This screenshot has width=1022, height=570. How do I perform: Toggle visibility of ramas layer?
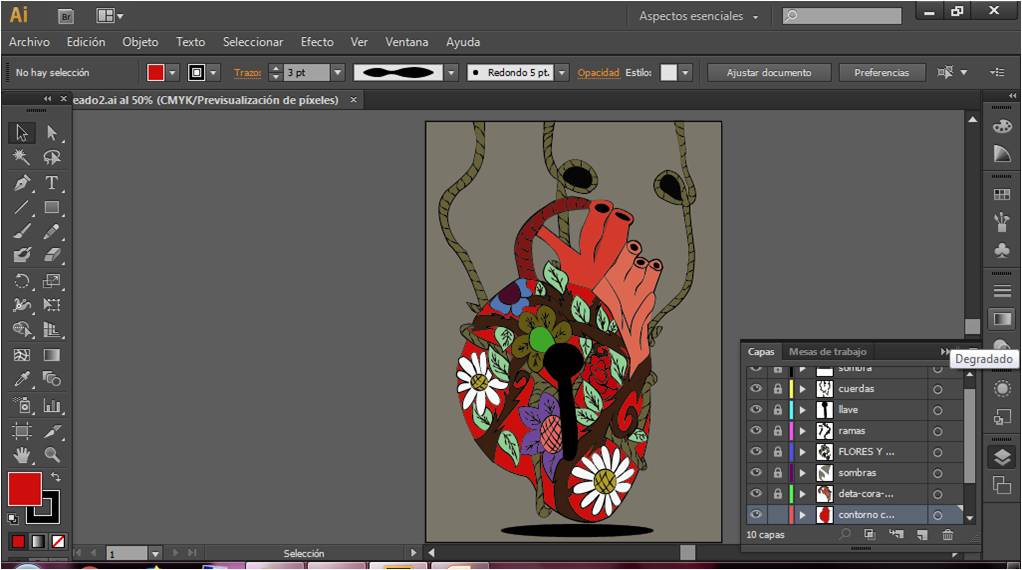point(756,431)
